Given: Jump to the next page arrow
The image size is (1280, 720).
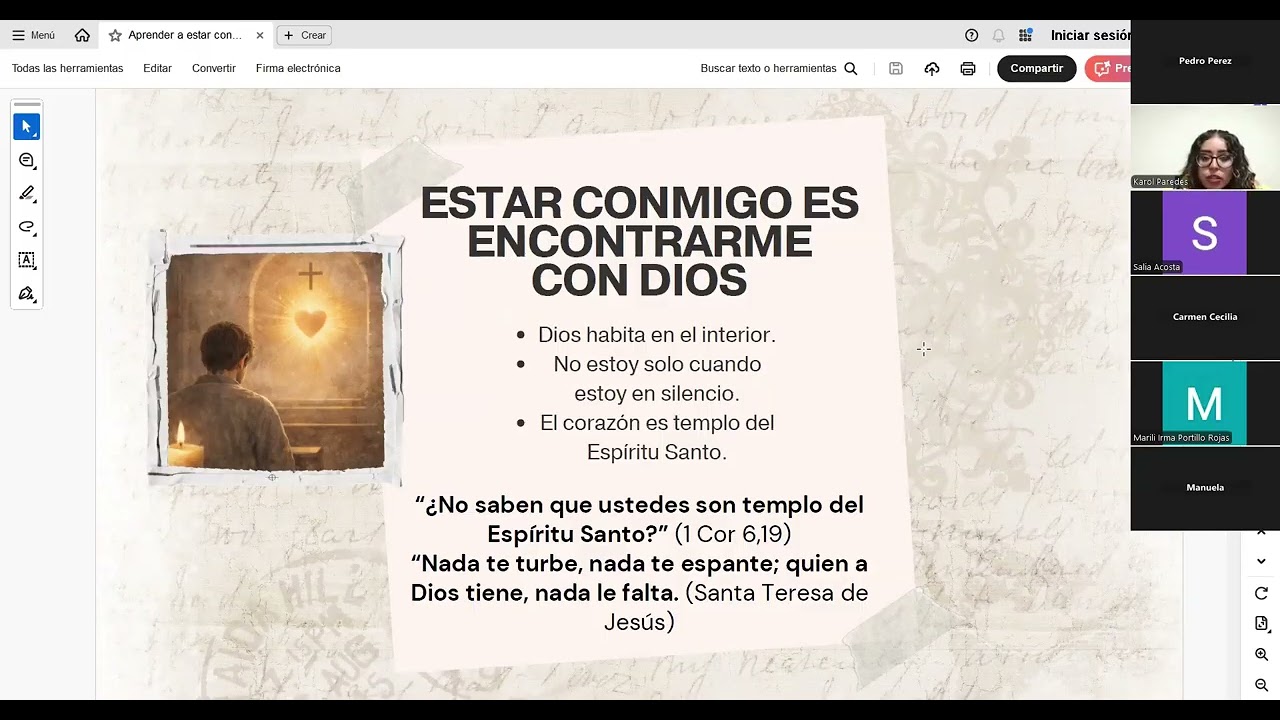Looking at the screenshot, I should tap(1261, 561).
